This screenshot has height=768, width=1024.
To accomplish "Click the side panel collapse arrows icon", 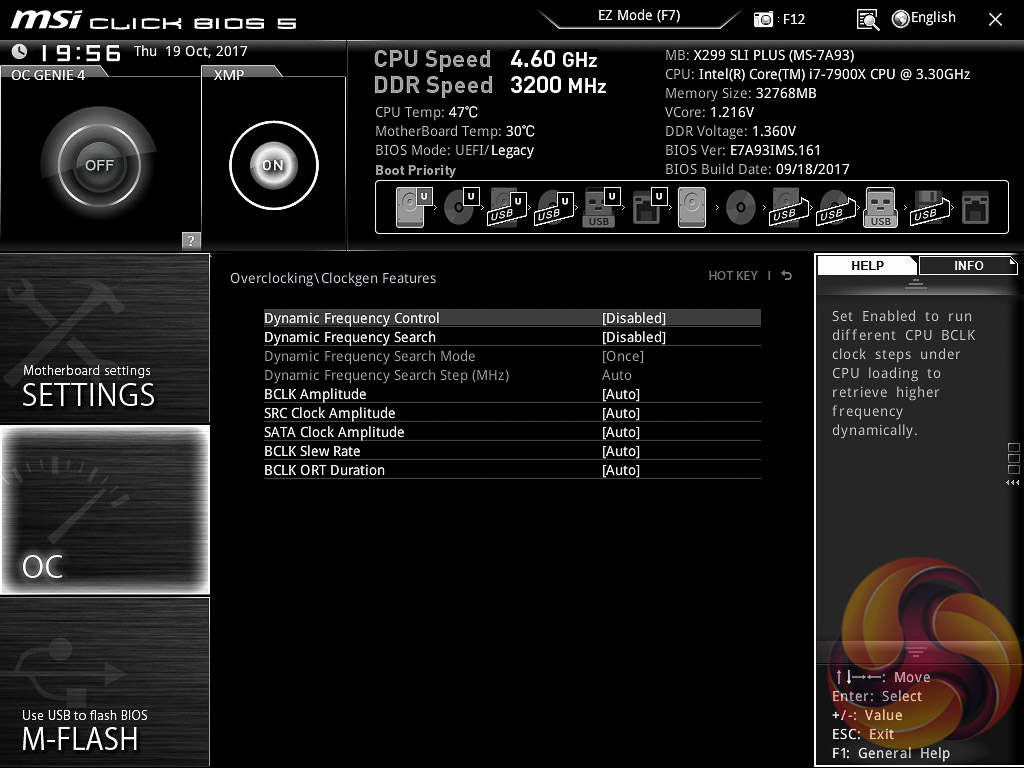I will click(x=1012, y=483).
